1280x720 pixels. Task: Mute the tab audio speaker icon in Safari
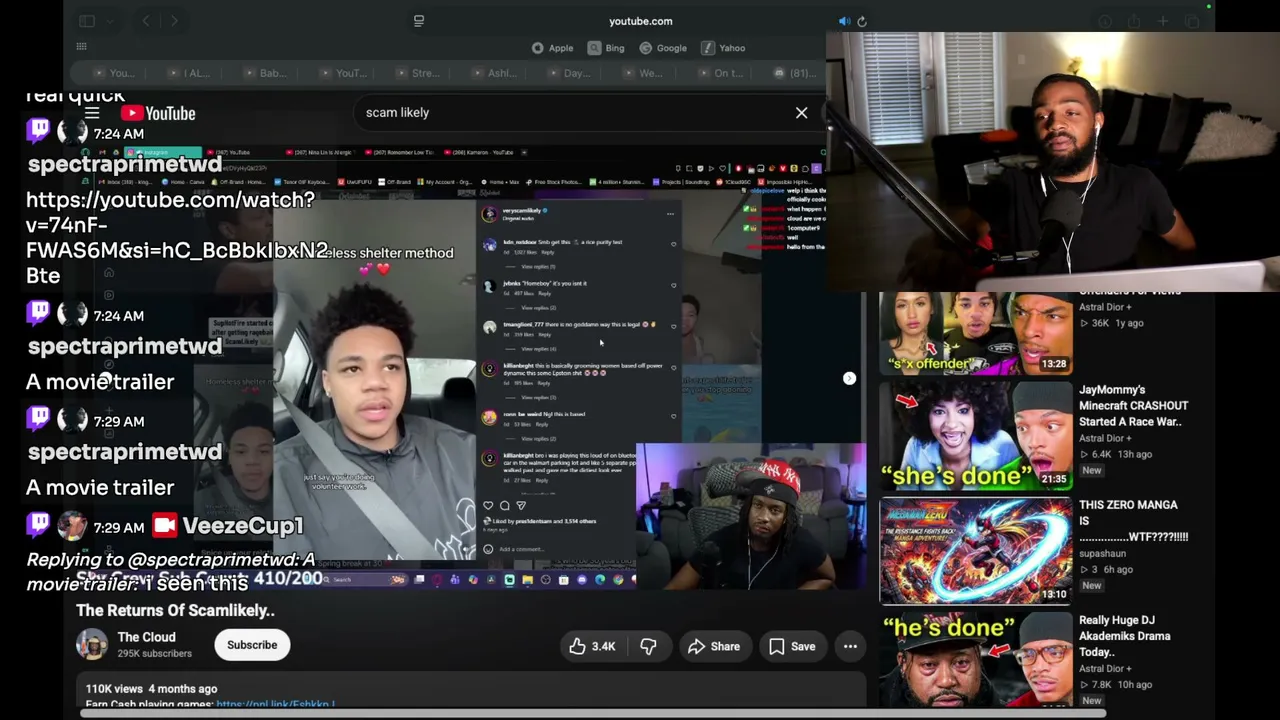point(844,21)
